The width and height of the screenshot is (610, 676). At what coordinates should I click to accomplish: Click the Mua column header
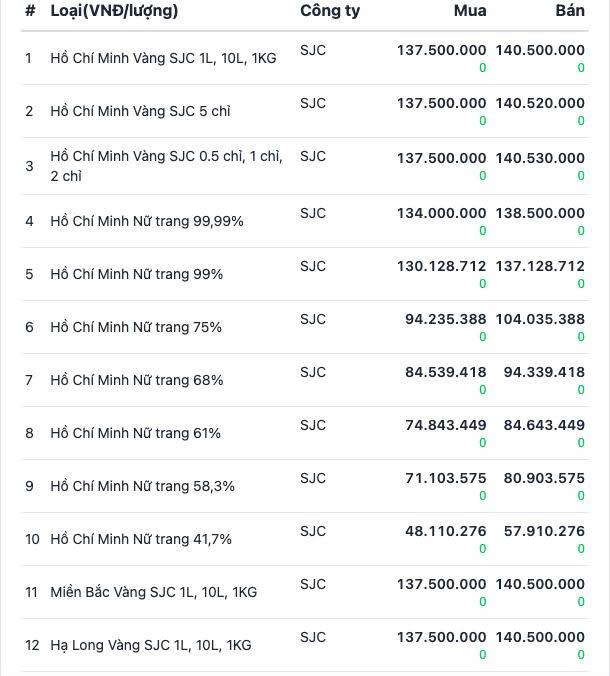(x=470, y=11)
